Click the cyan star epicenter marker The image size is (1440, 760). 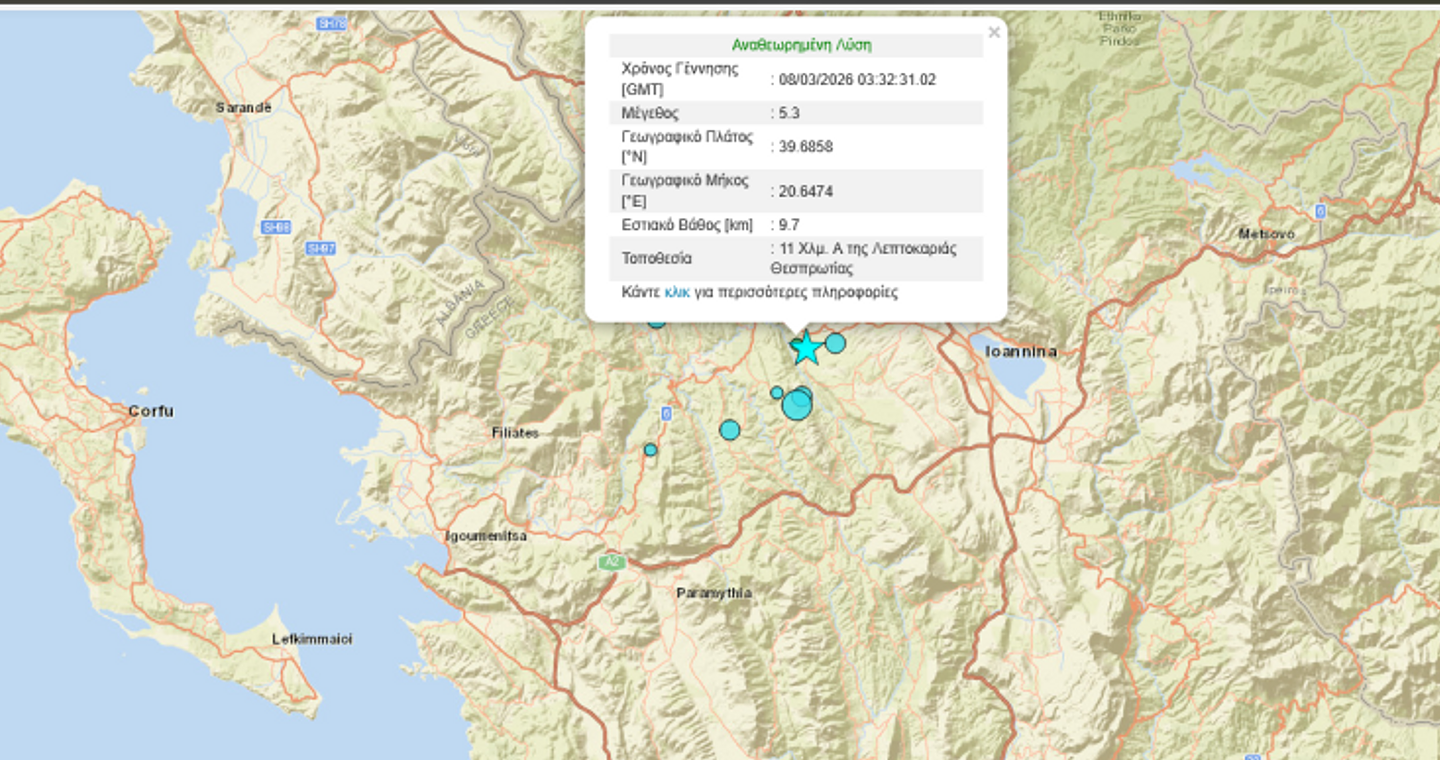tap(806, 348)
